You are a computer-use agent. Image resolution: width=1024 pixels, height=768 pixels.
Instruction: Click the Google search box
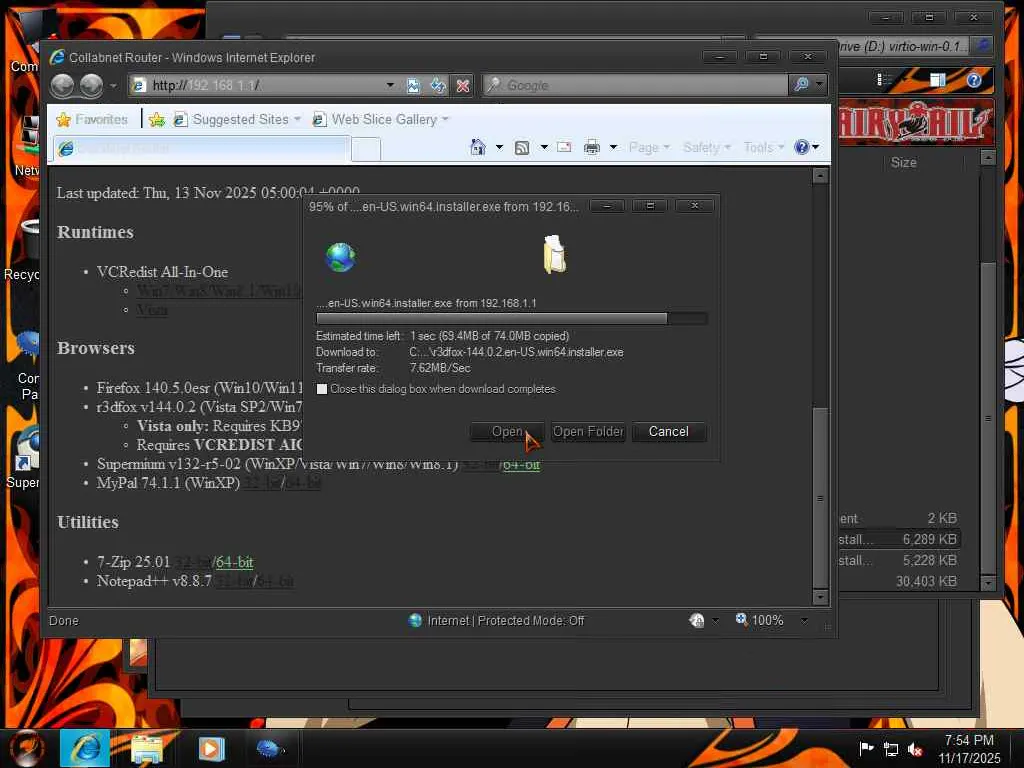point(635,85)
